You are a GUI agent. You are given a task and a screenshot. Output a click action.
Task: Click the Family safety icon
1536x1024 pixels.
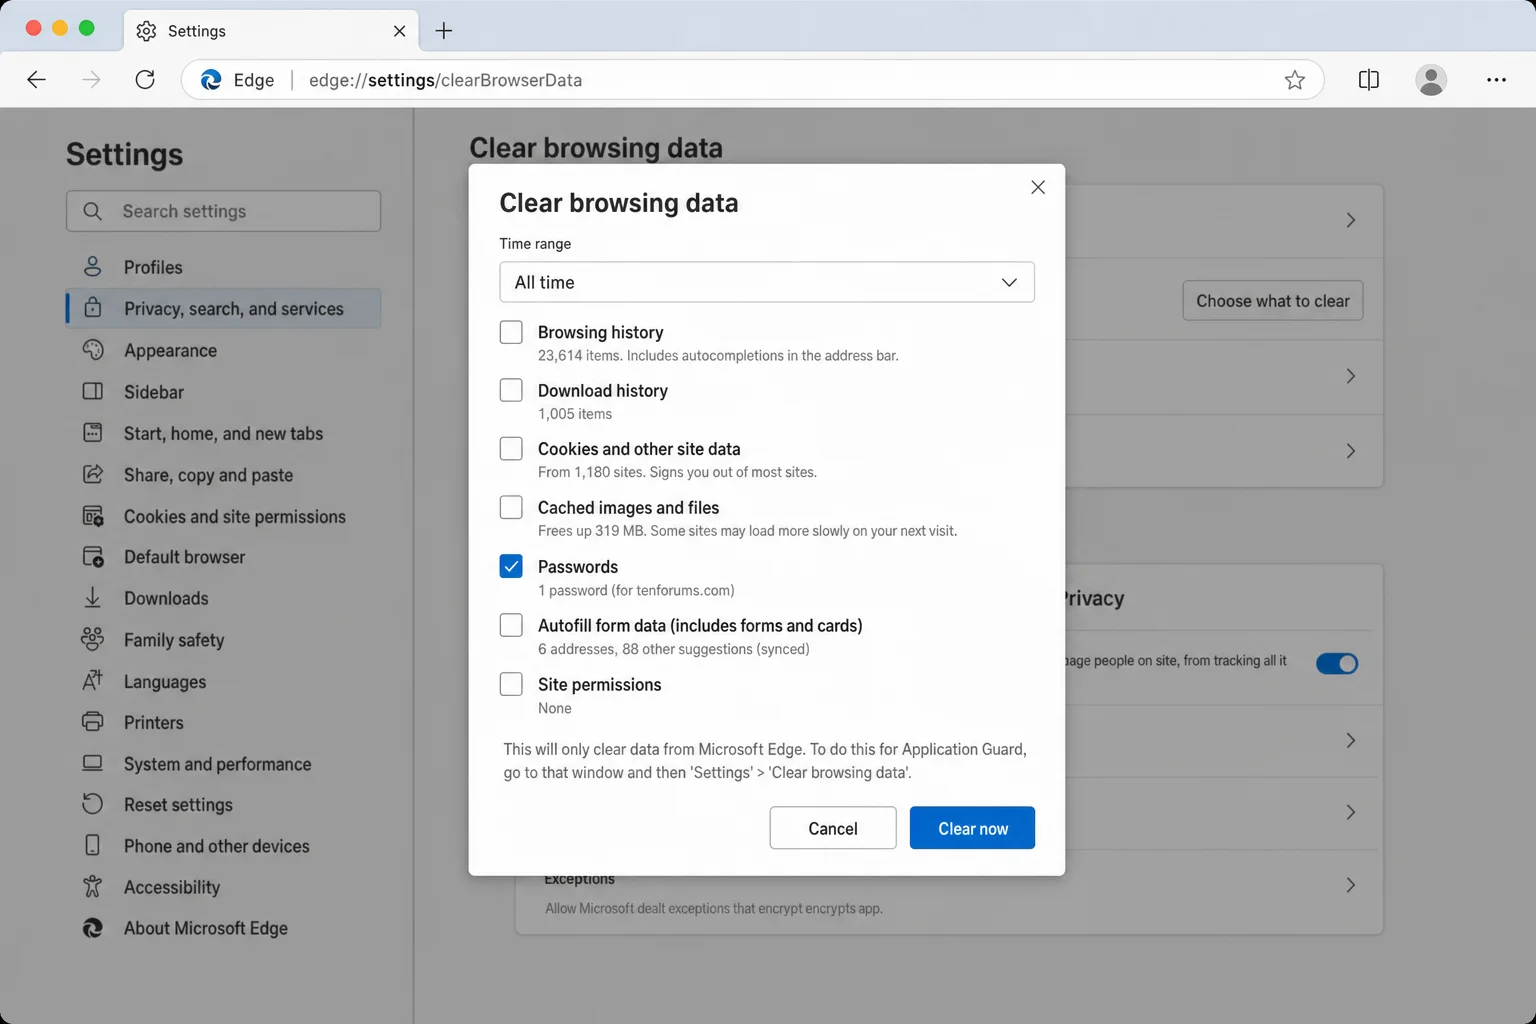(x=93, y=639)
